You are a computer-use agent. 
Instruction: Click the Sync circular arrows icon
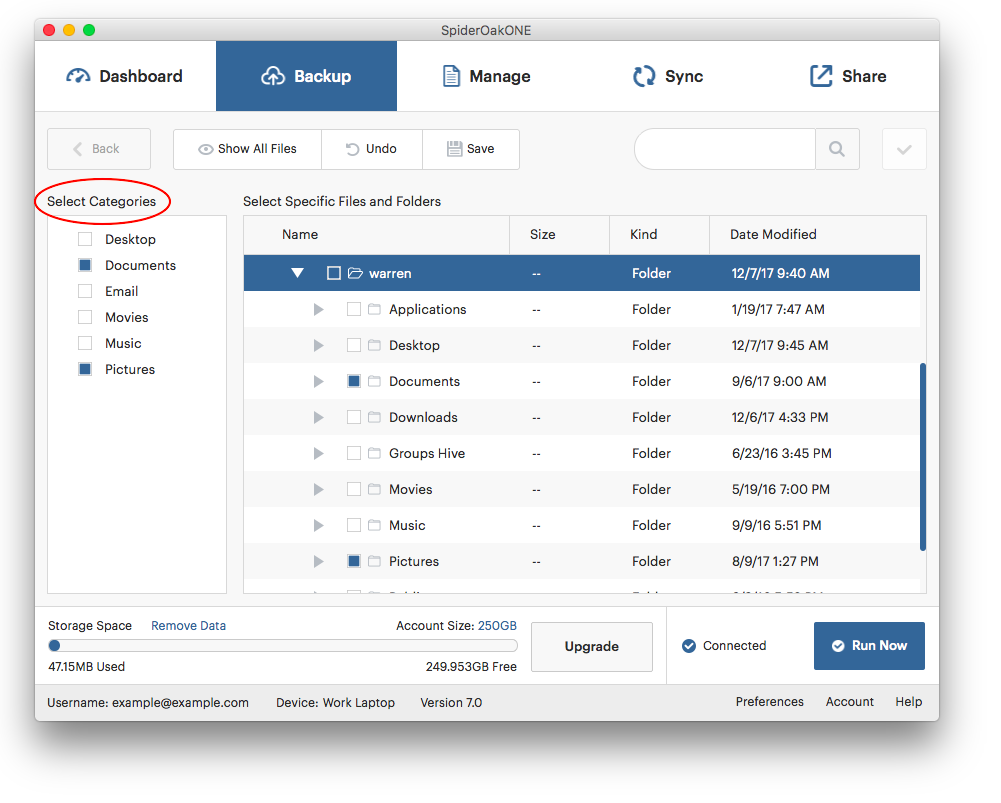(644, 76)
